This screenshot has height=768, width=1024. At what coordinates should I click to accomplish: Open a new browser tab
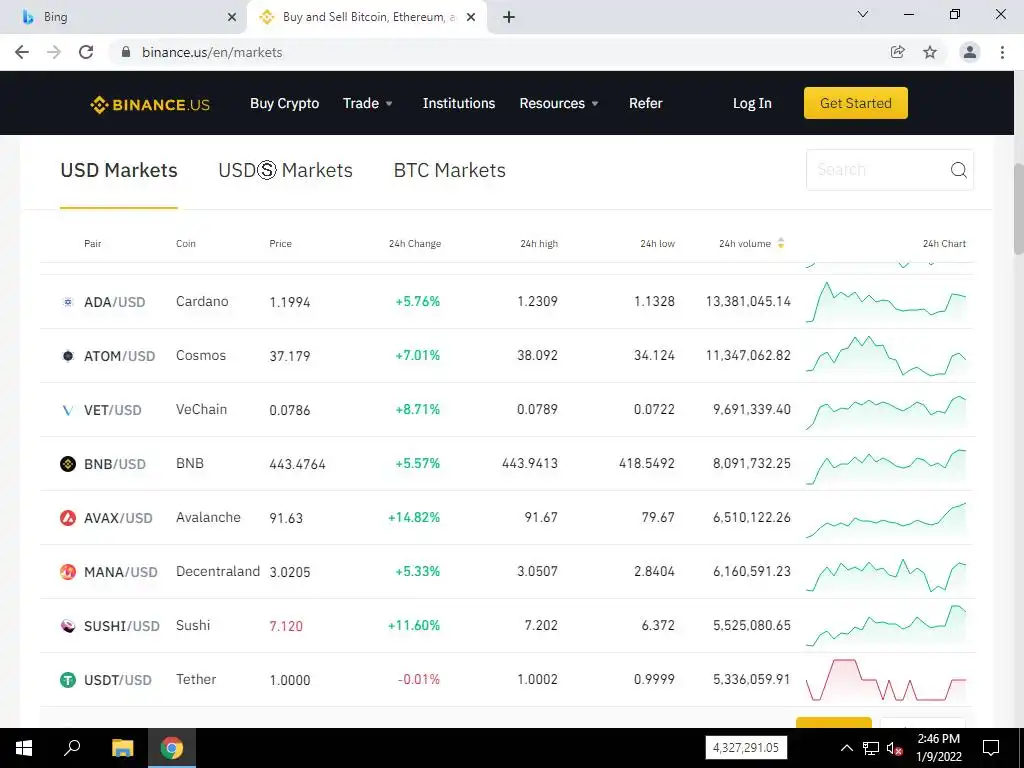[x=509, y=17]
